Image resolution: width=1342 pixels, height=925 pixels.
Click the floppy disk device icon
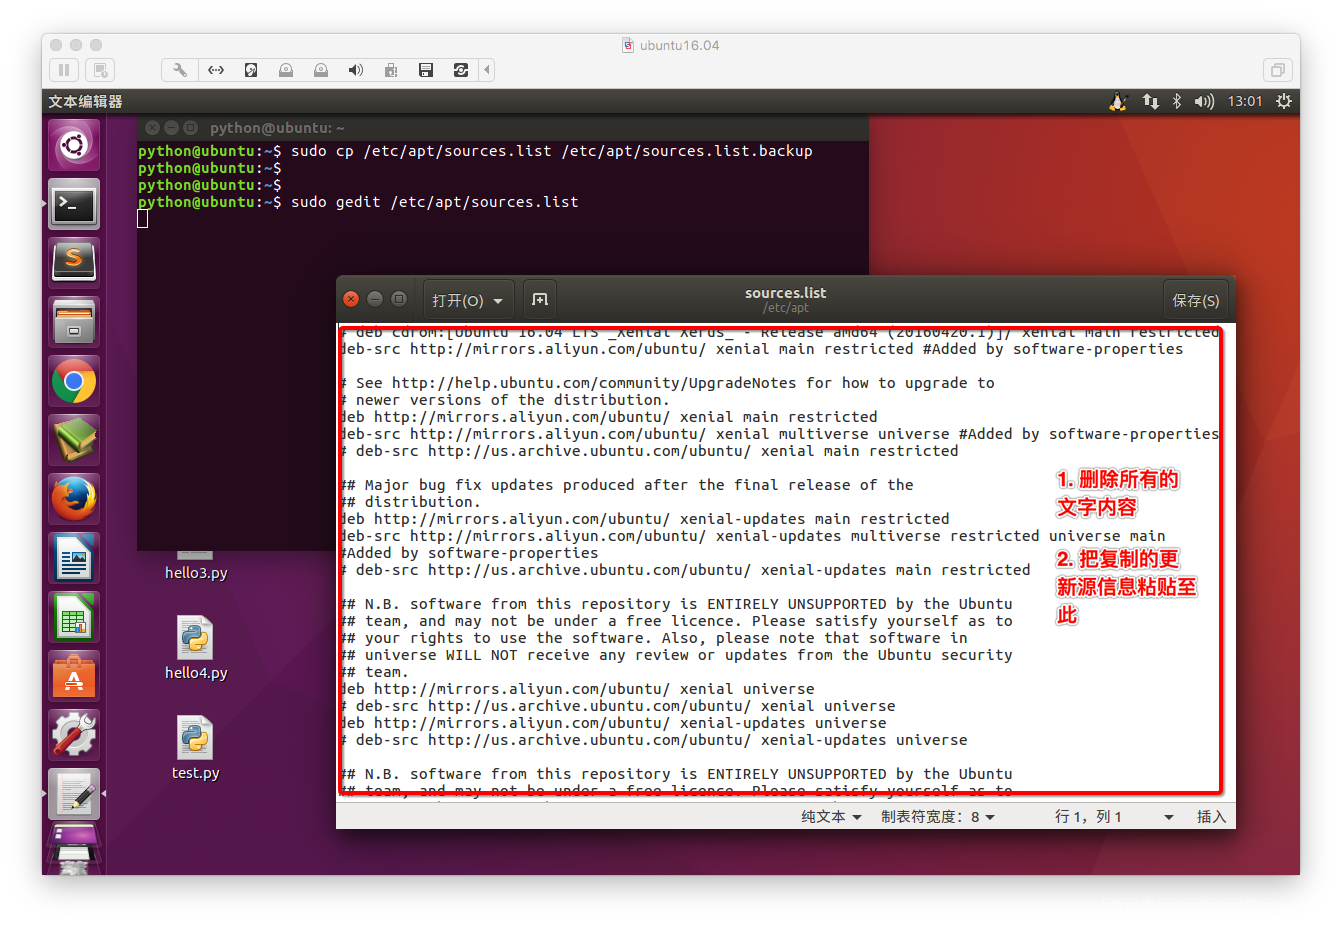[426, 70]
